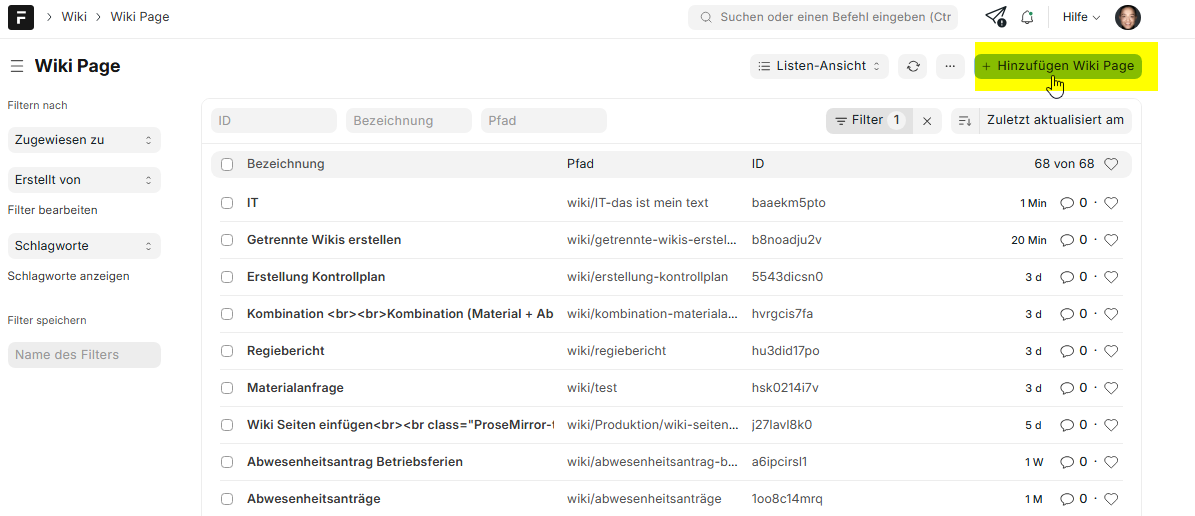Open the notifications bell icon
1195x516 pixels.
click(1027, 17)
